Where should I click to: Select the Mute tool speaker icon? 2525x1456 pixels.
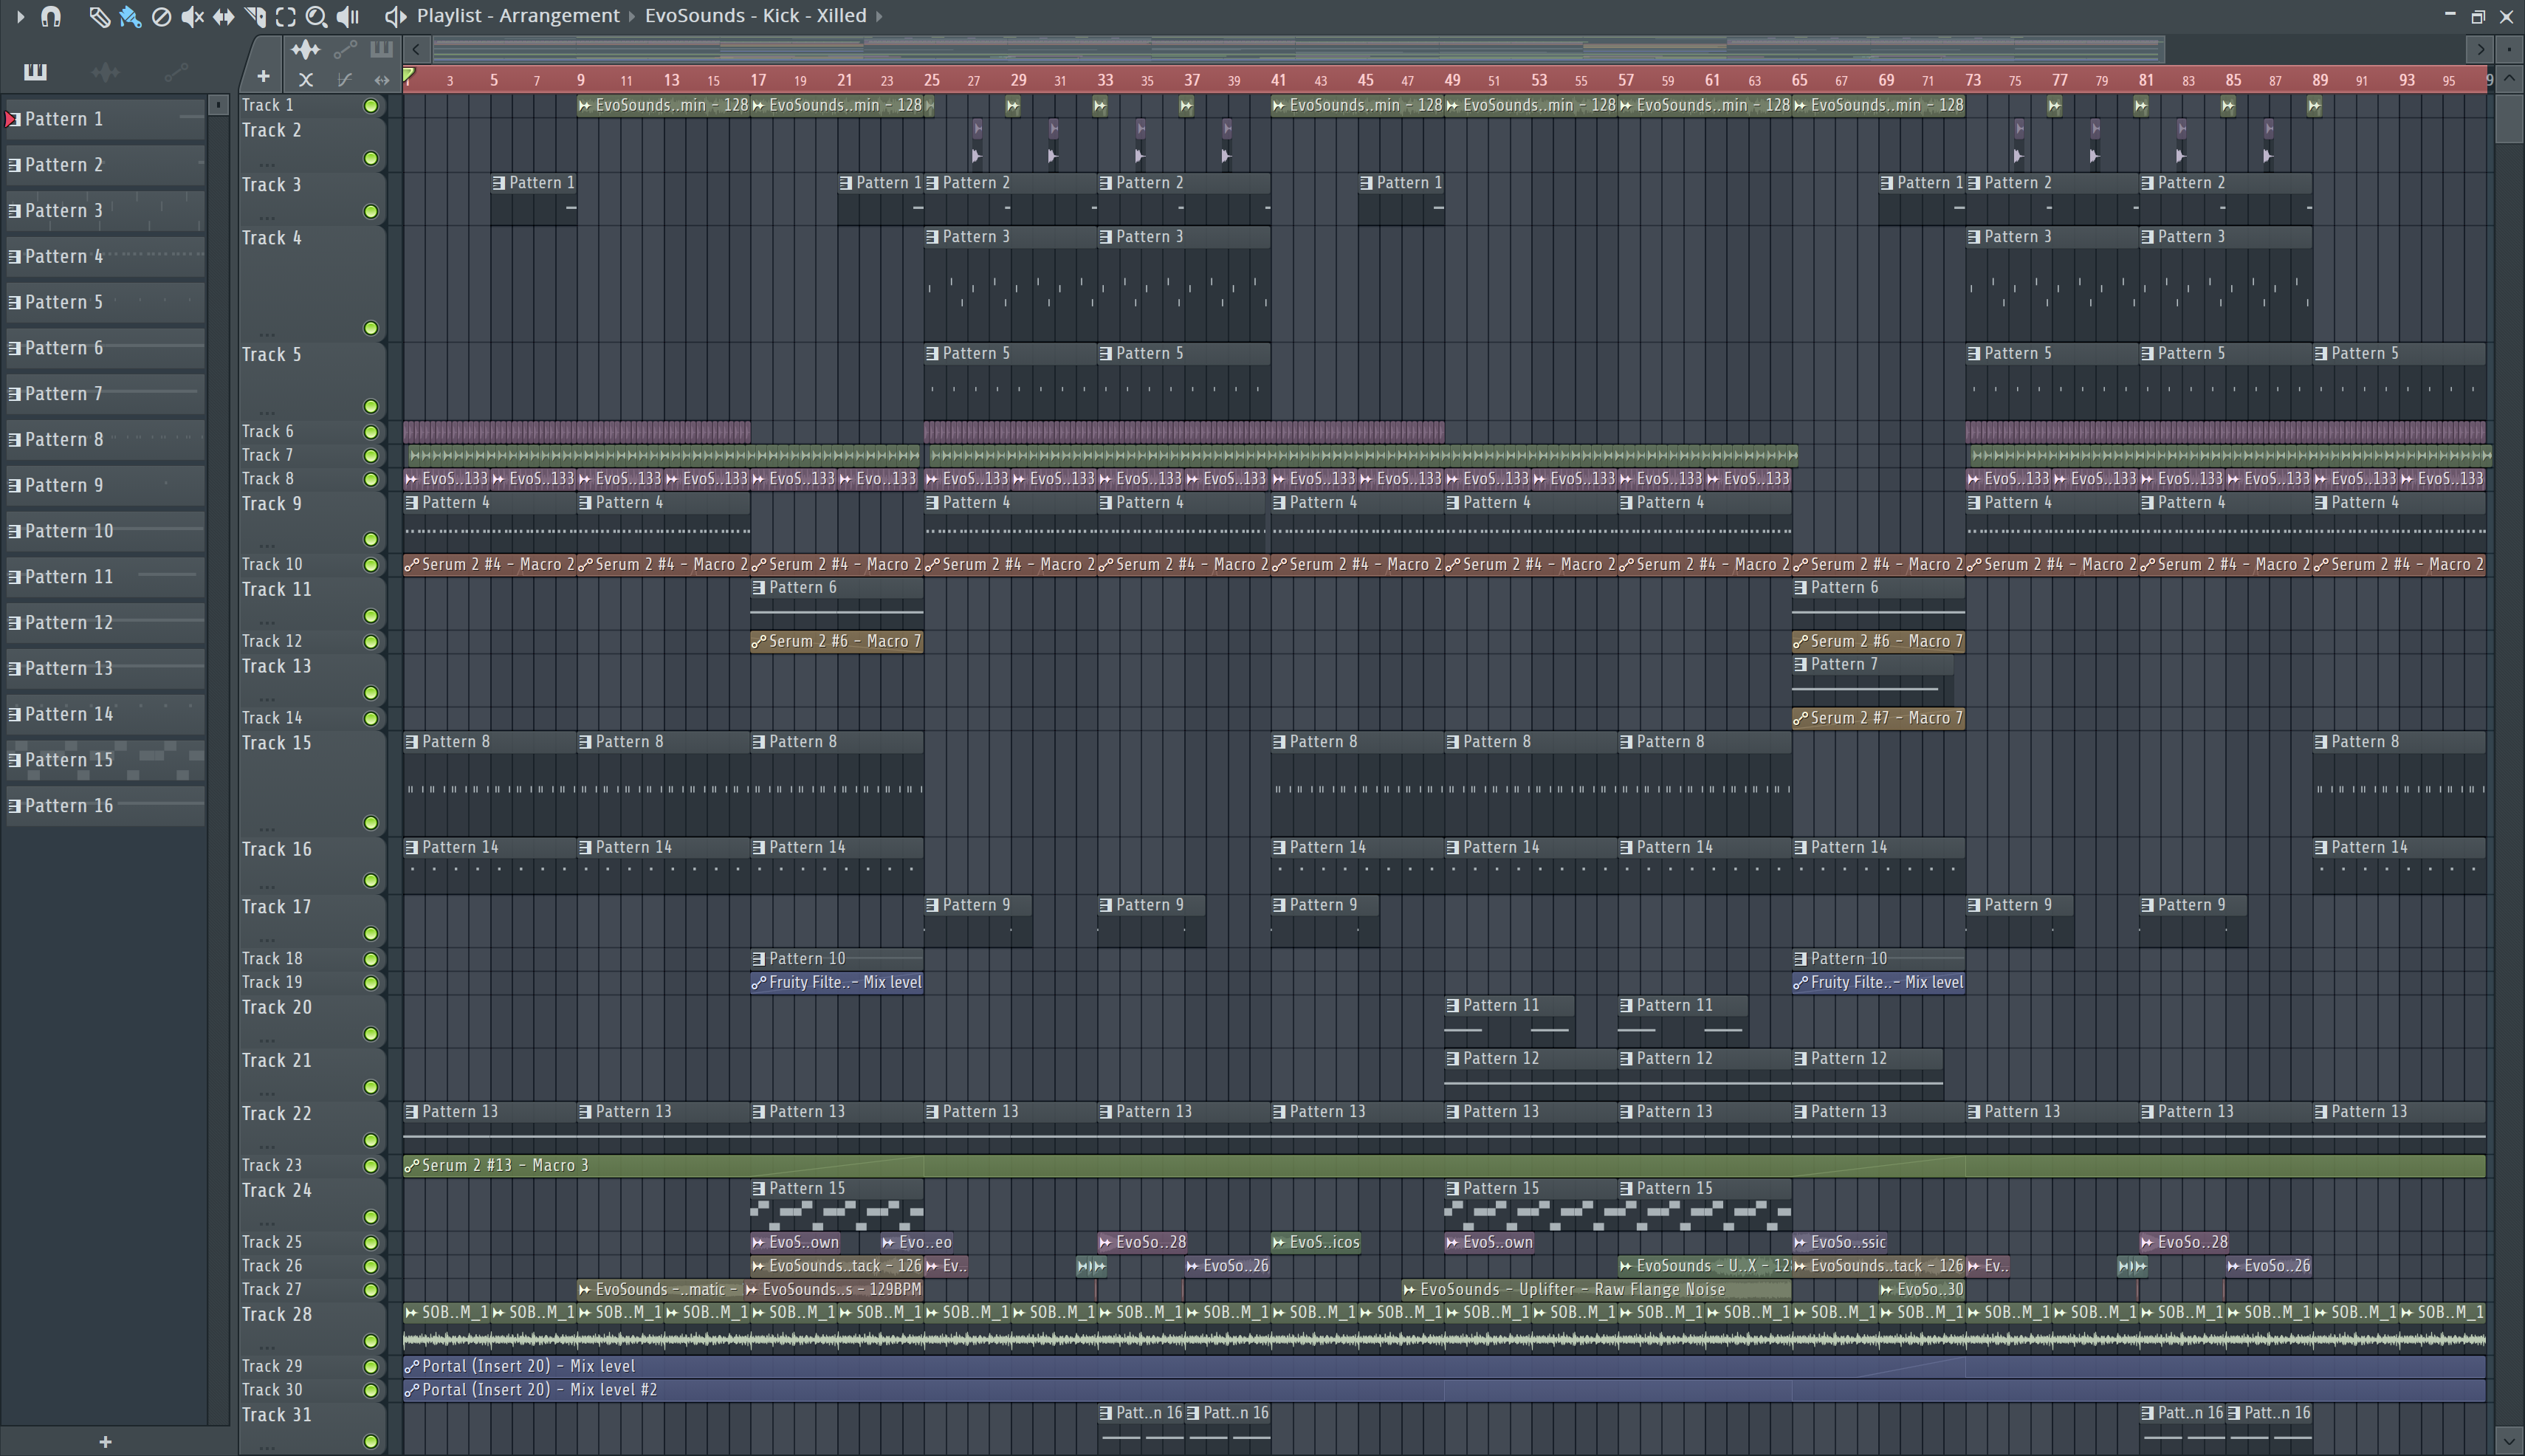tap(192, 16)
